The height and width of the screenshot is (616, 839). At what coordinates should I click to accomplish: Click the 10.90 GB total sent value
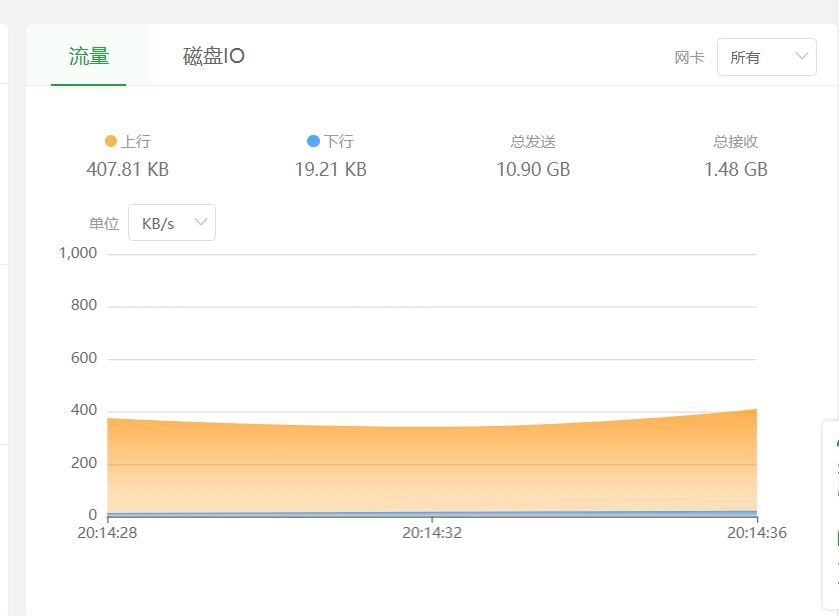[x=533, y=170]
